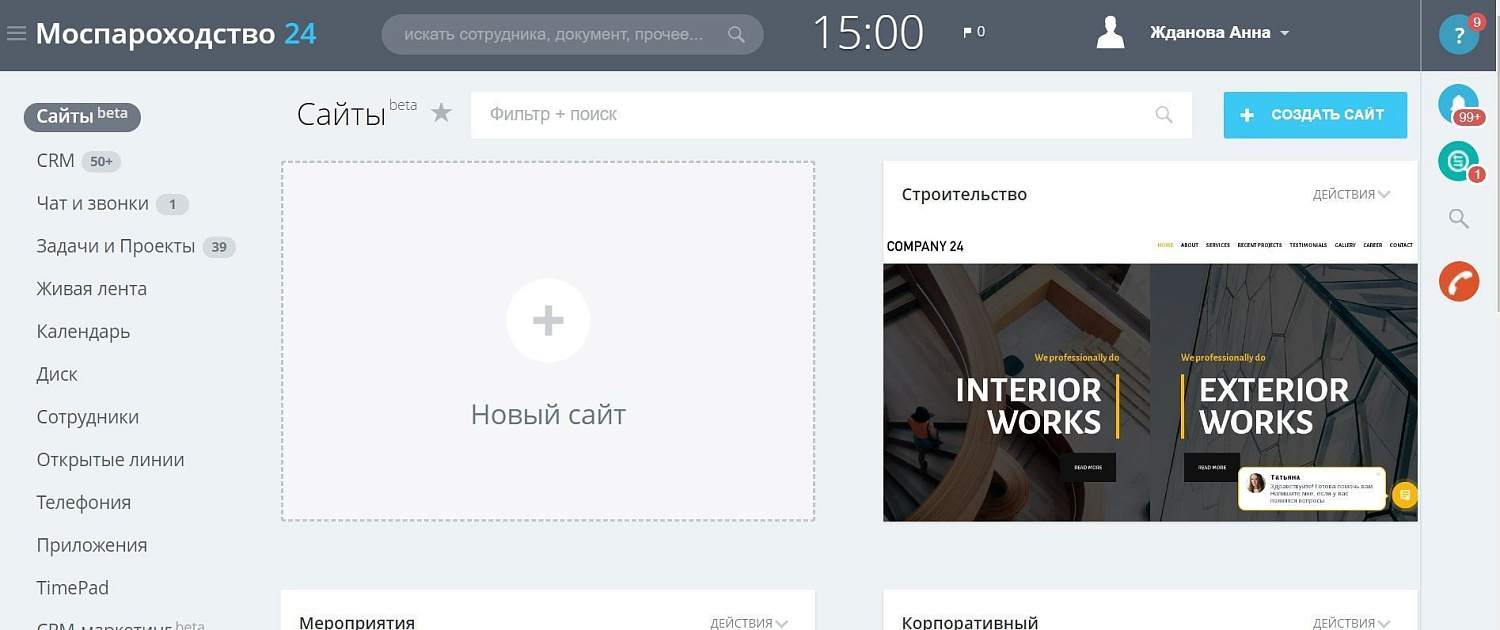Open the green messenger icon with badge 1
Screen dimensions: 1500x630
pos(1457,160)
